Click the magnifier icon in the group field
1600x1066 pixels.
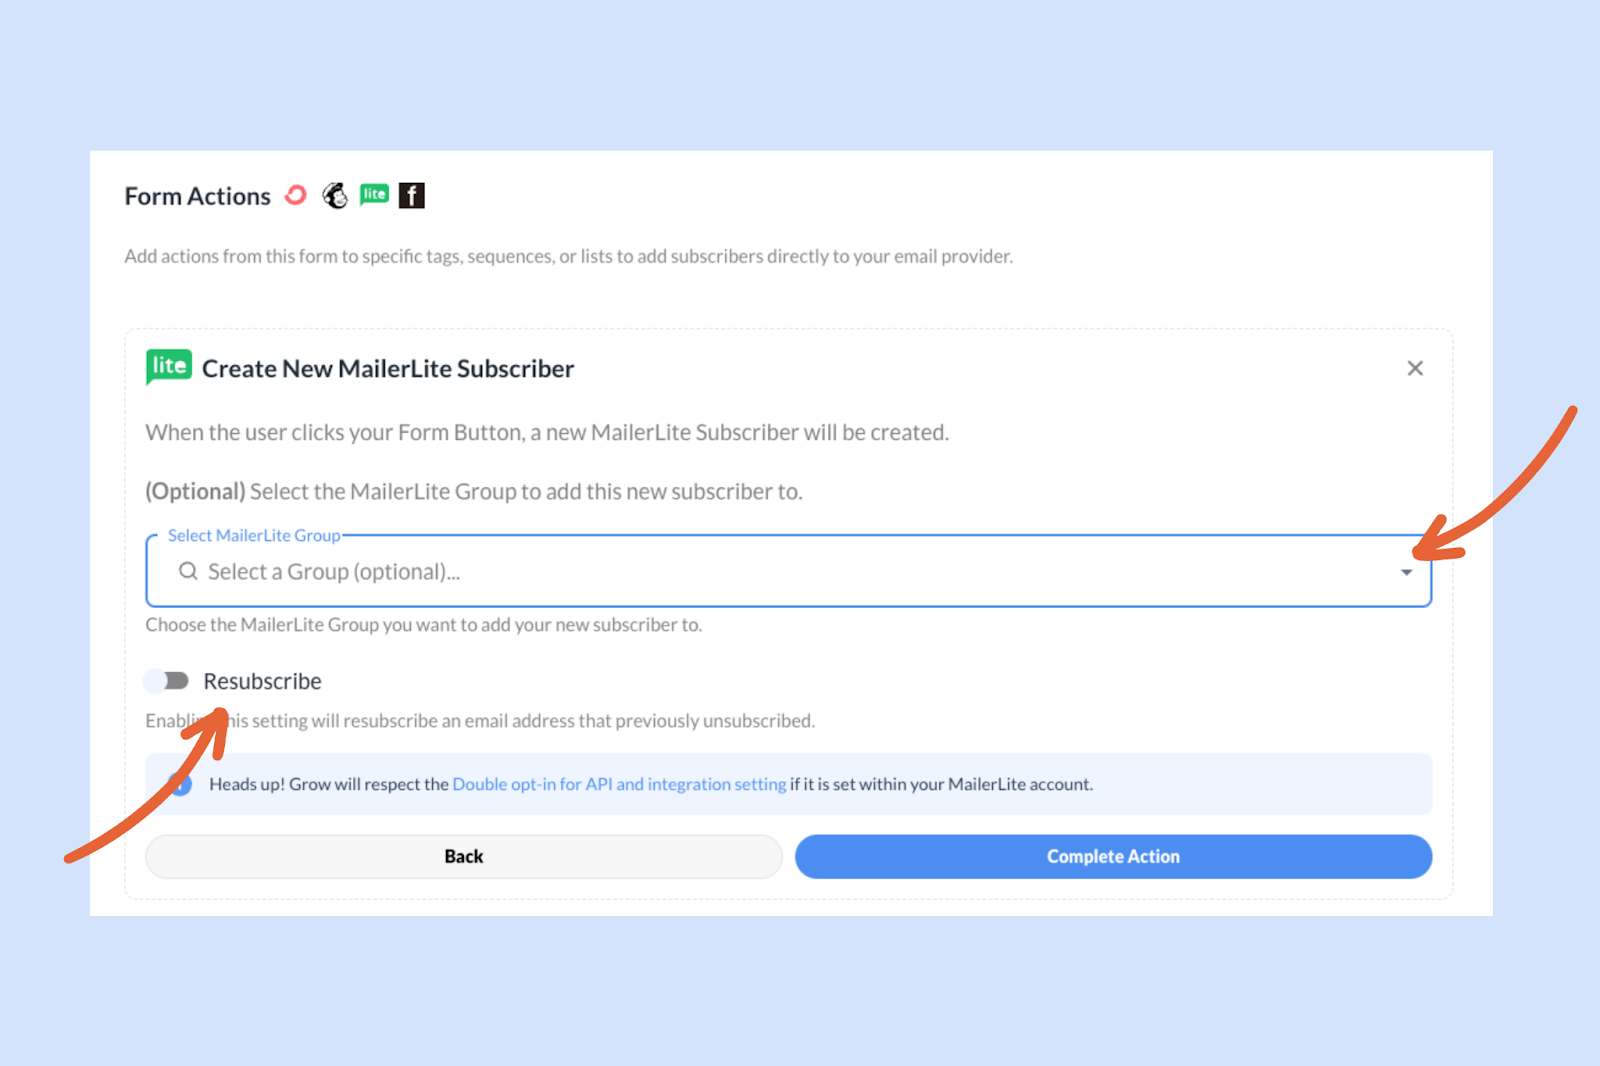(x=188, y=571)
